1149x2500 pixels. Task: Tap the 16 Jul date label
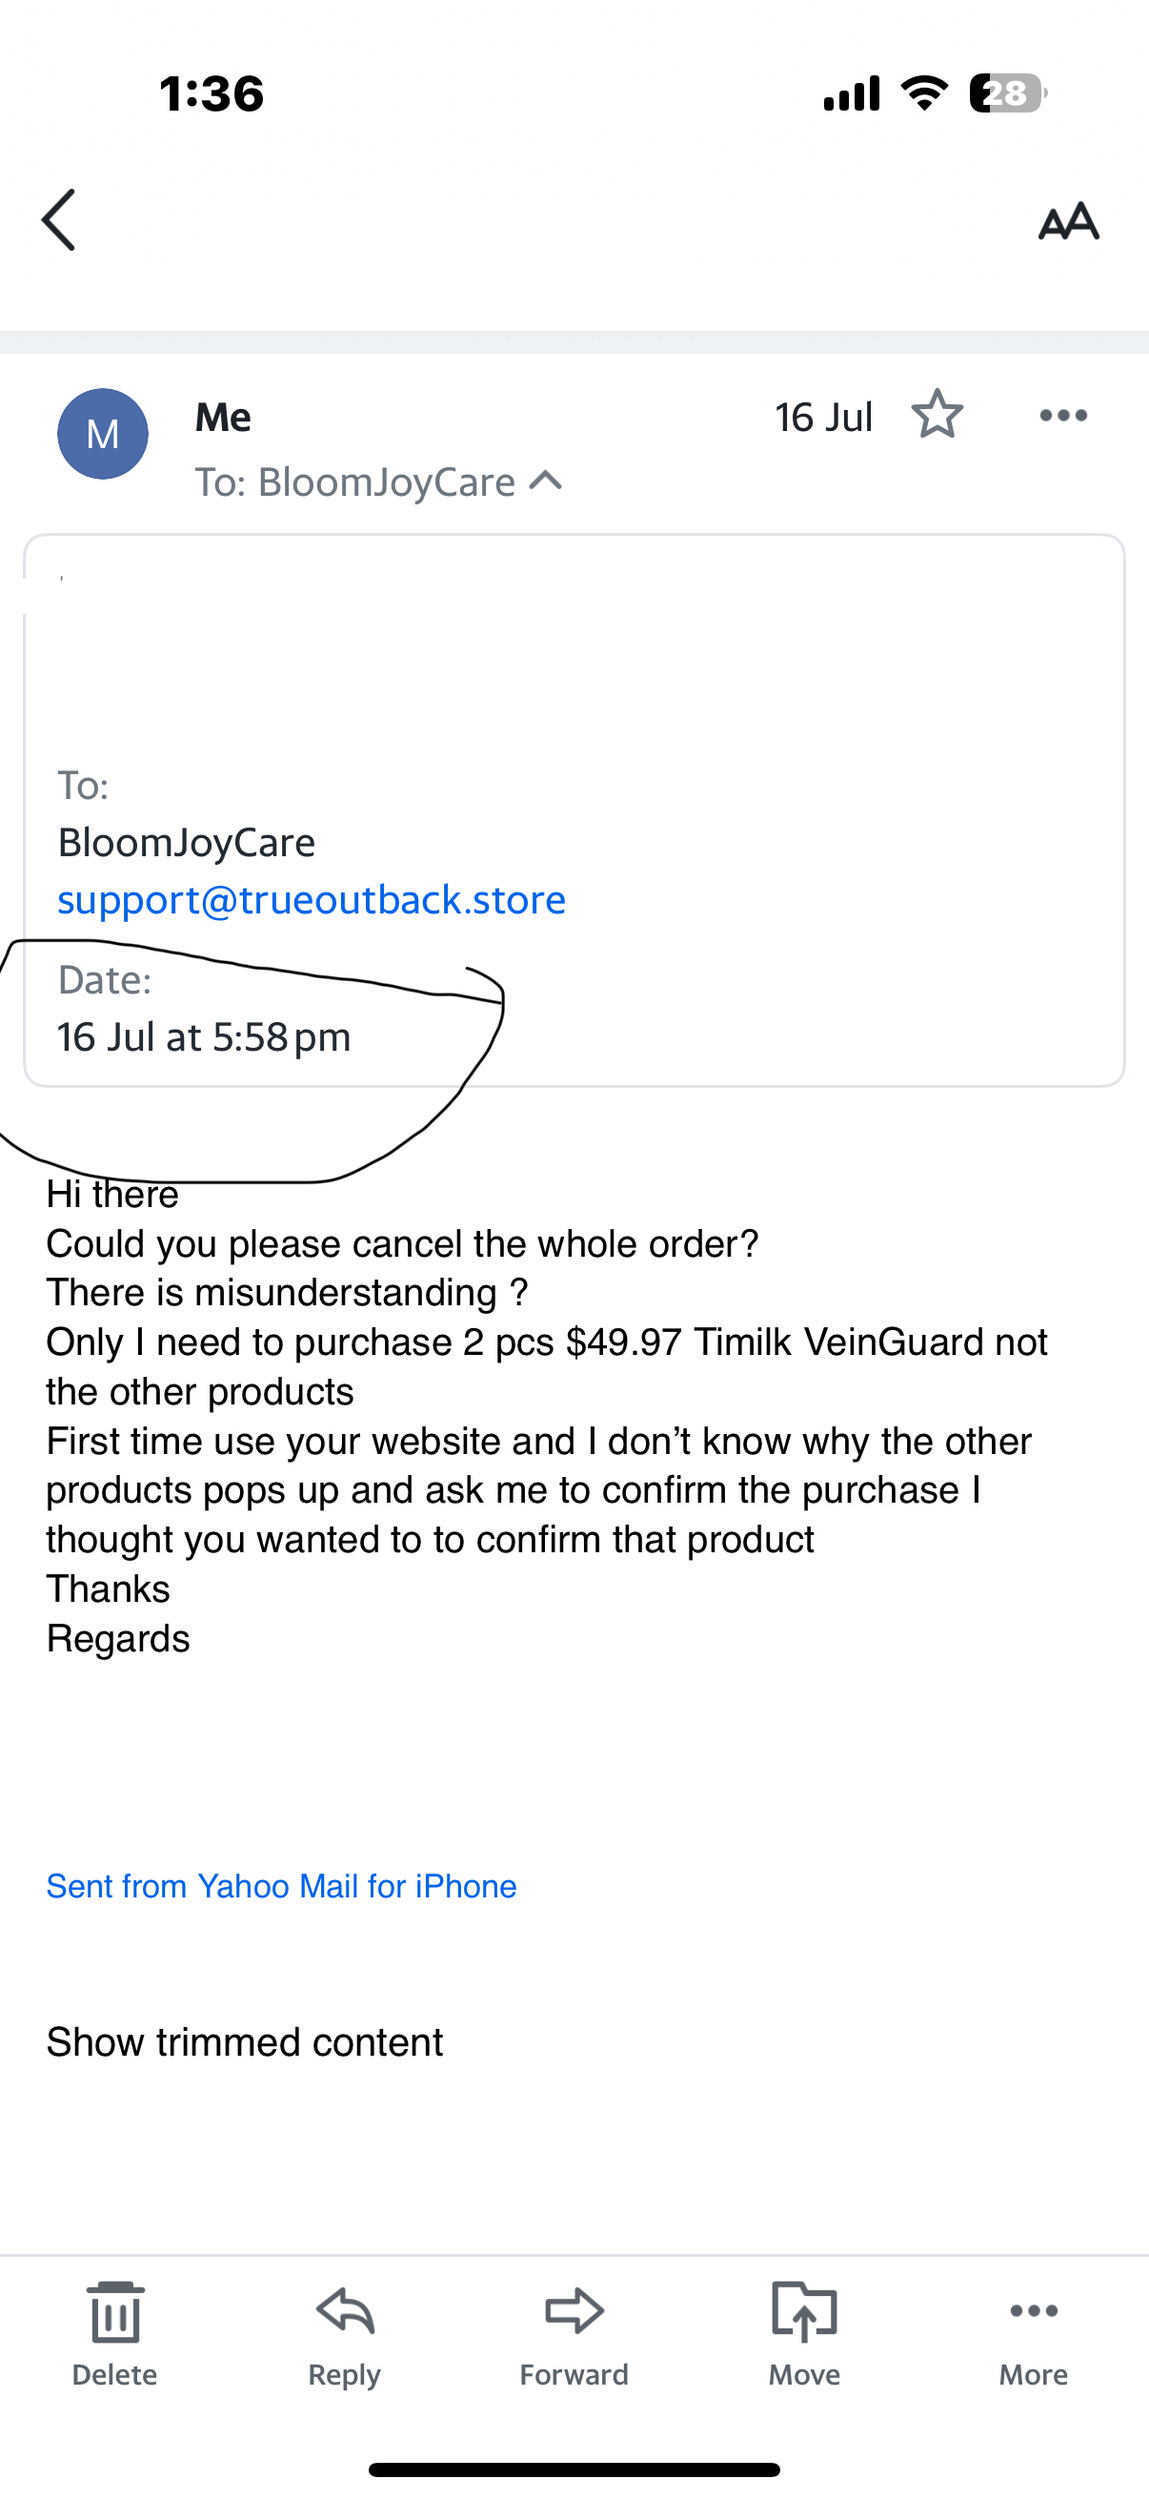point(823,417)
